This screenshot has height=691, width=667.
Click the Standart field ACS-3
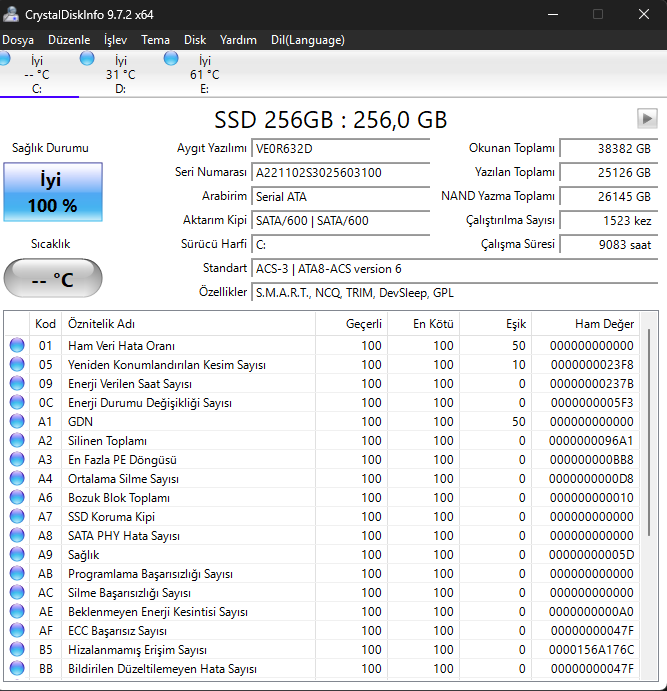coord(455,268)
